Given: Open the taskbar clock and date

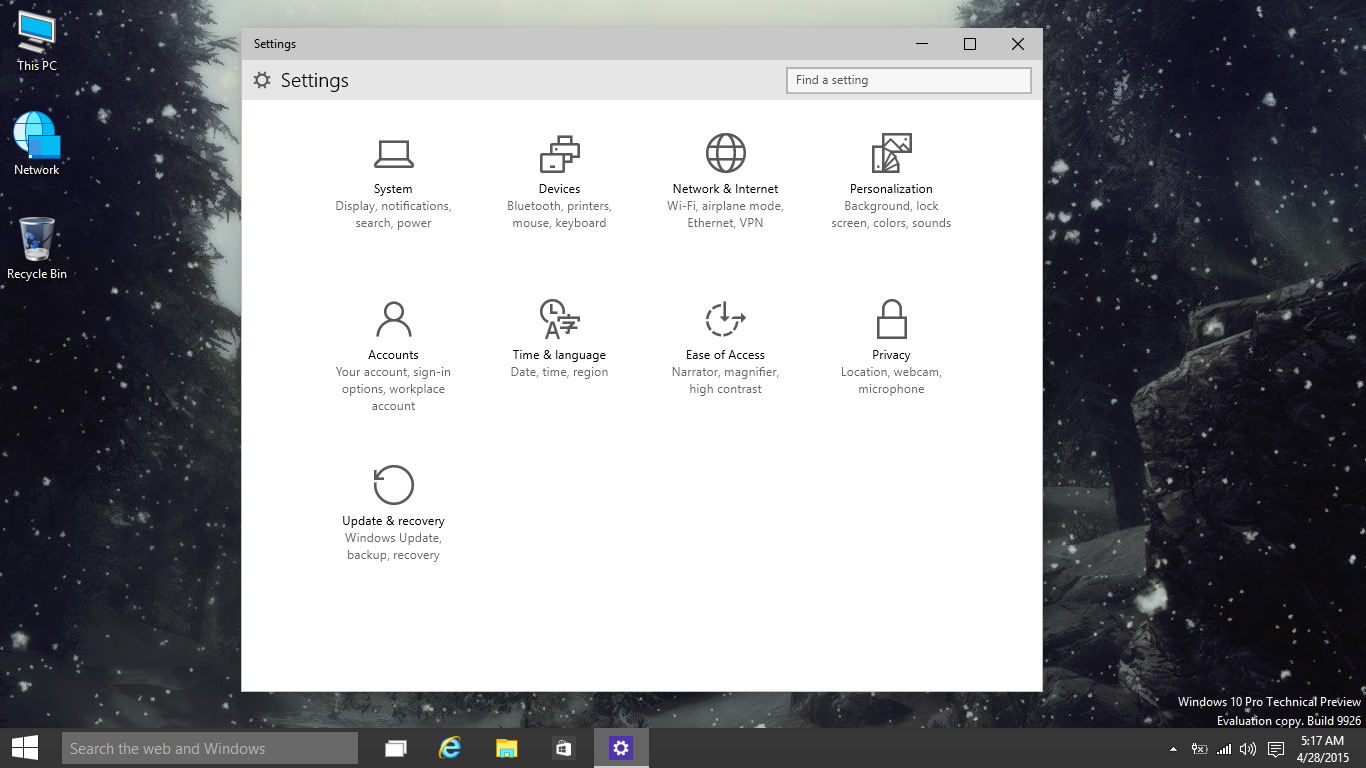Looking at the screenshot, I should click(x=1323, y=749).
